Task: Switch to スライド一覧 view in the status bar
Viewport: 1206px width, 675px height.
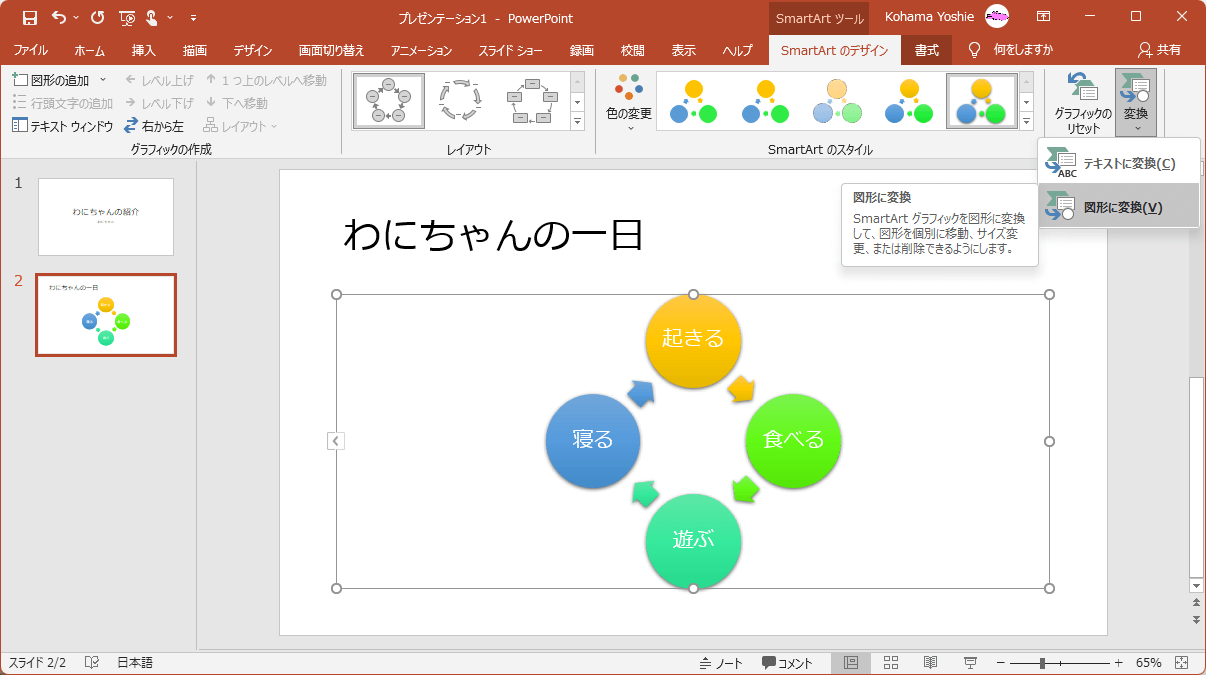Action: click(x=889, y=661)
